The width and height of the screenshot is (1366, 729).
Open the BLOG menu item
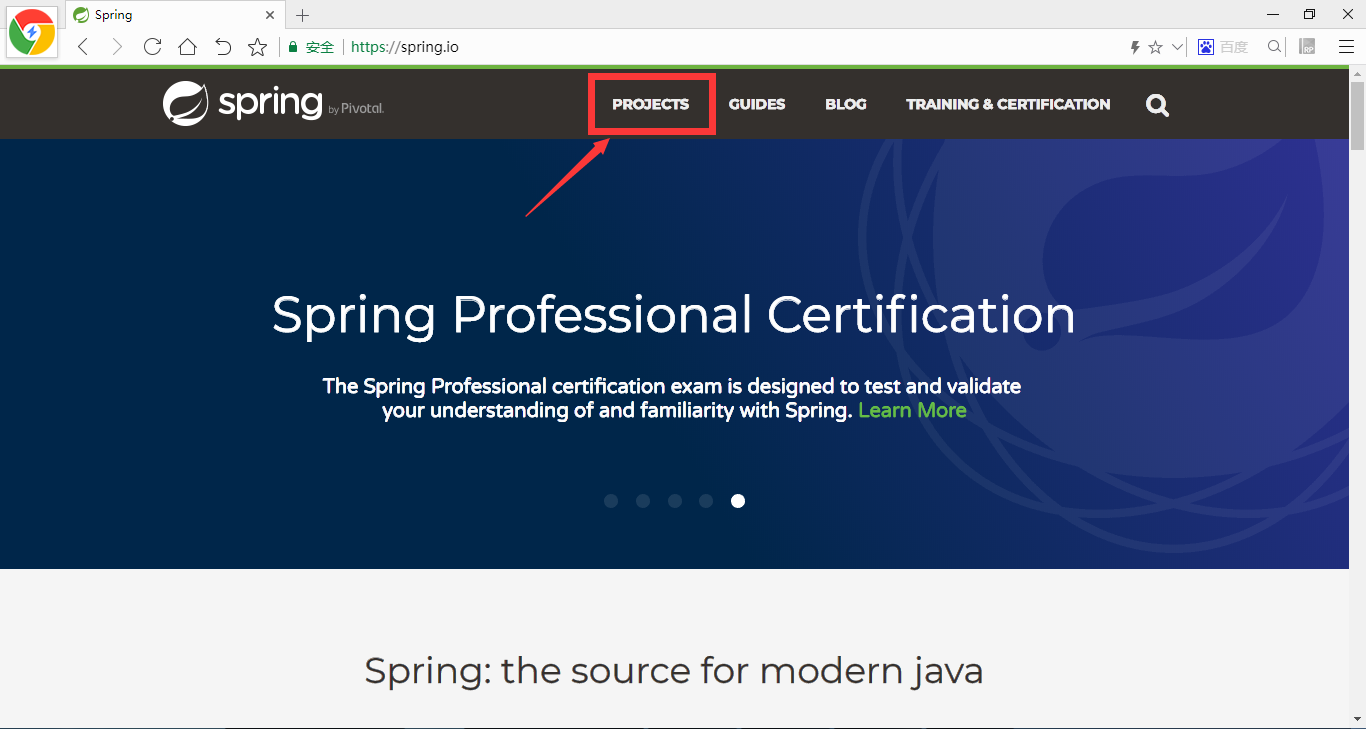point(846,104)
